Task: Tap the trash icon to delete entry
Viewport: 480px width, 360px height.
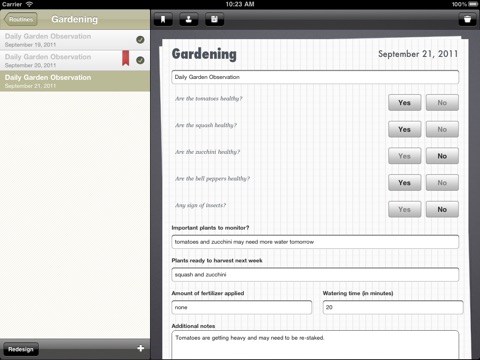Action: (x=467, y=19)
